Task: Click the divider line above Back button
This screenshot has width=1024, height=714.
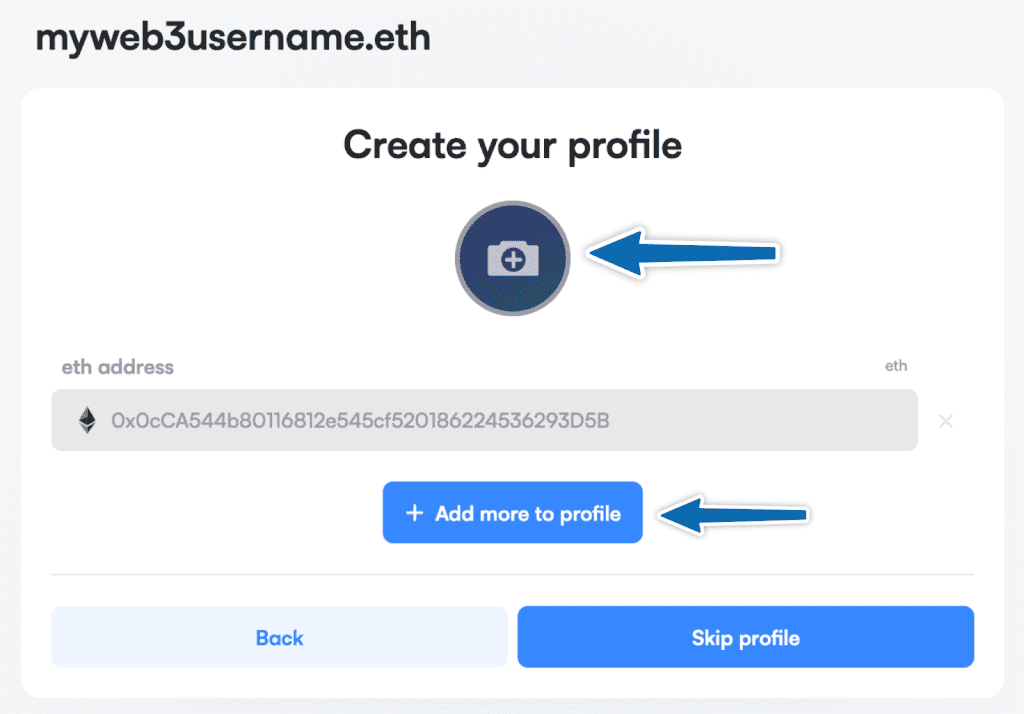Action: 512,575
